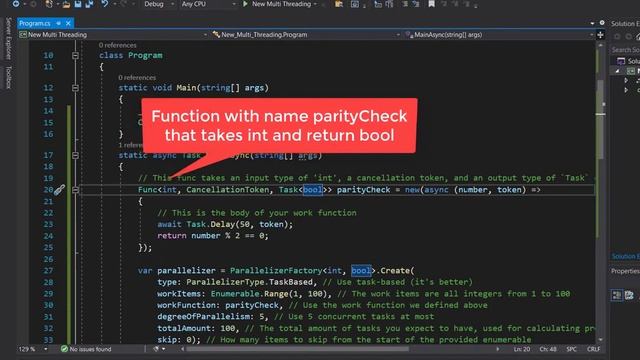Pin the Program.cs tab
Viewport: 640px width, 360px height.
[59, 23]
